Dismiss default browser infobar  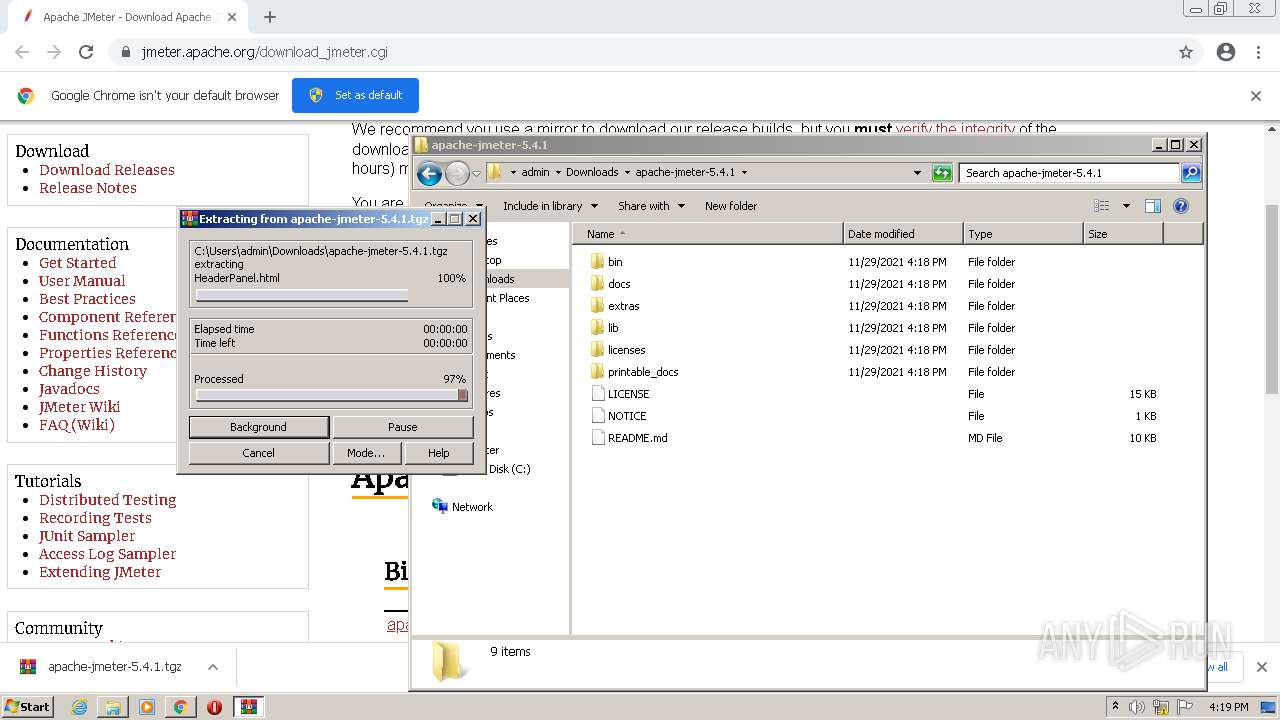point(1256,96)
